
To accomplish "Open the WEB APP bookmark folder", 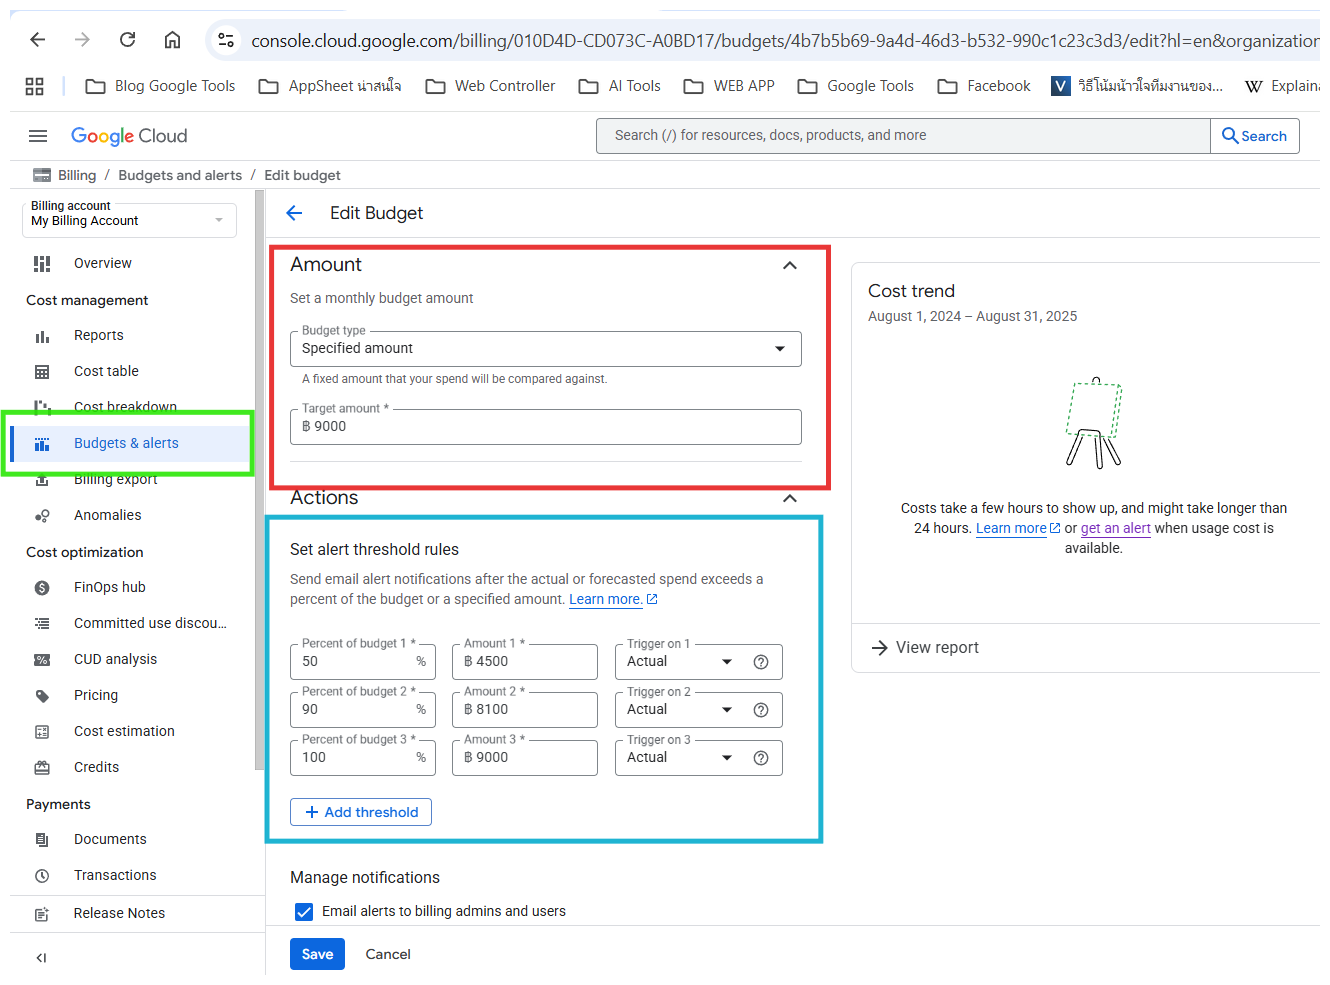I will 729,86.
